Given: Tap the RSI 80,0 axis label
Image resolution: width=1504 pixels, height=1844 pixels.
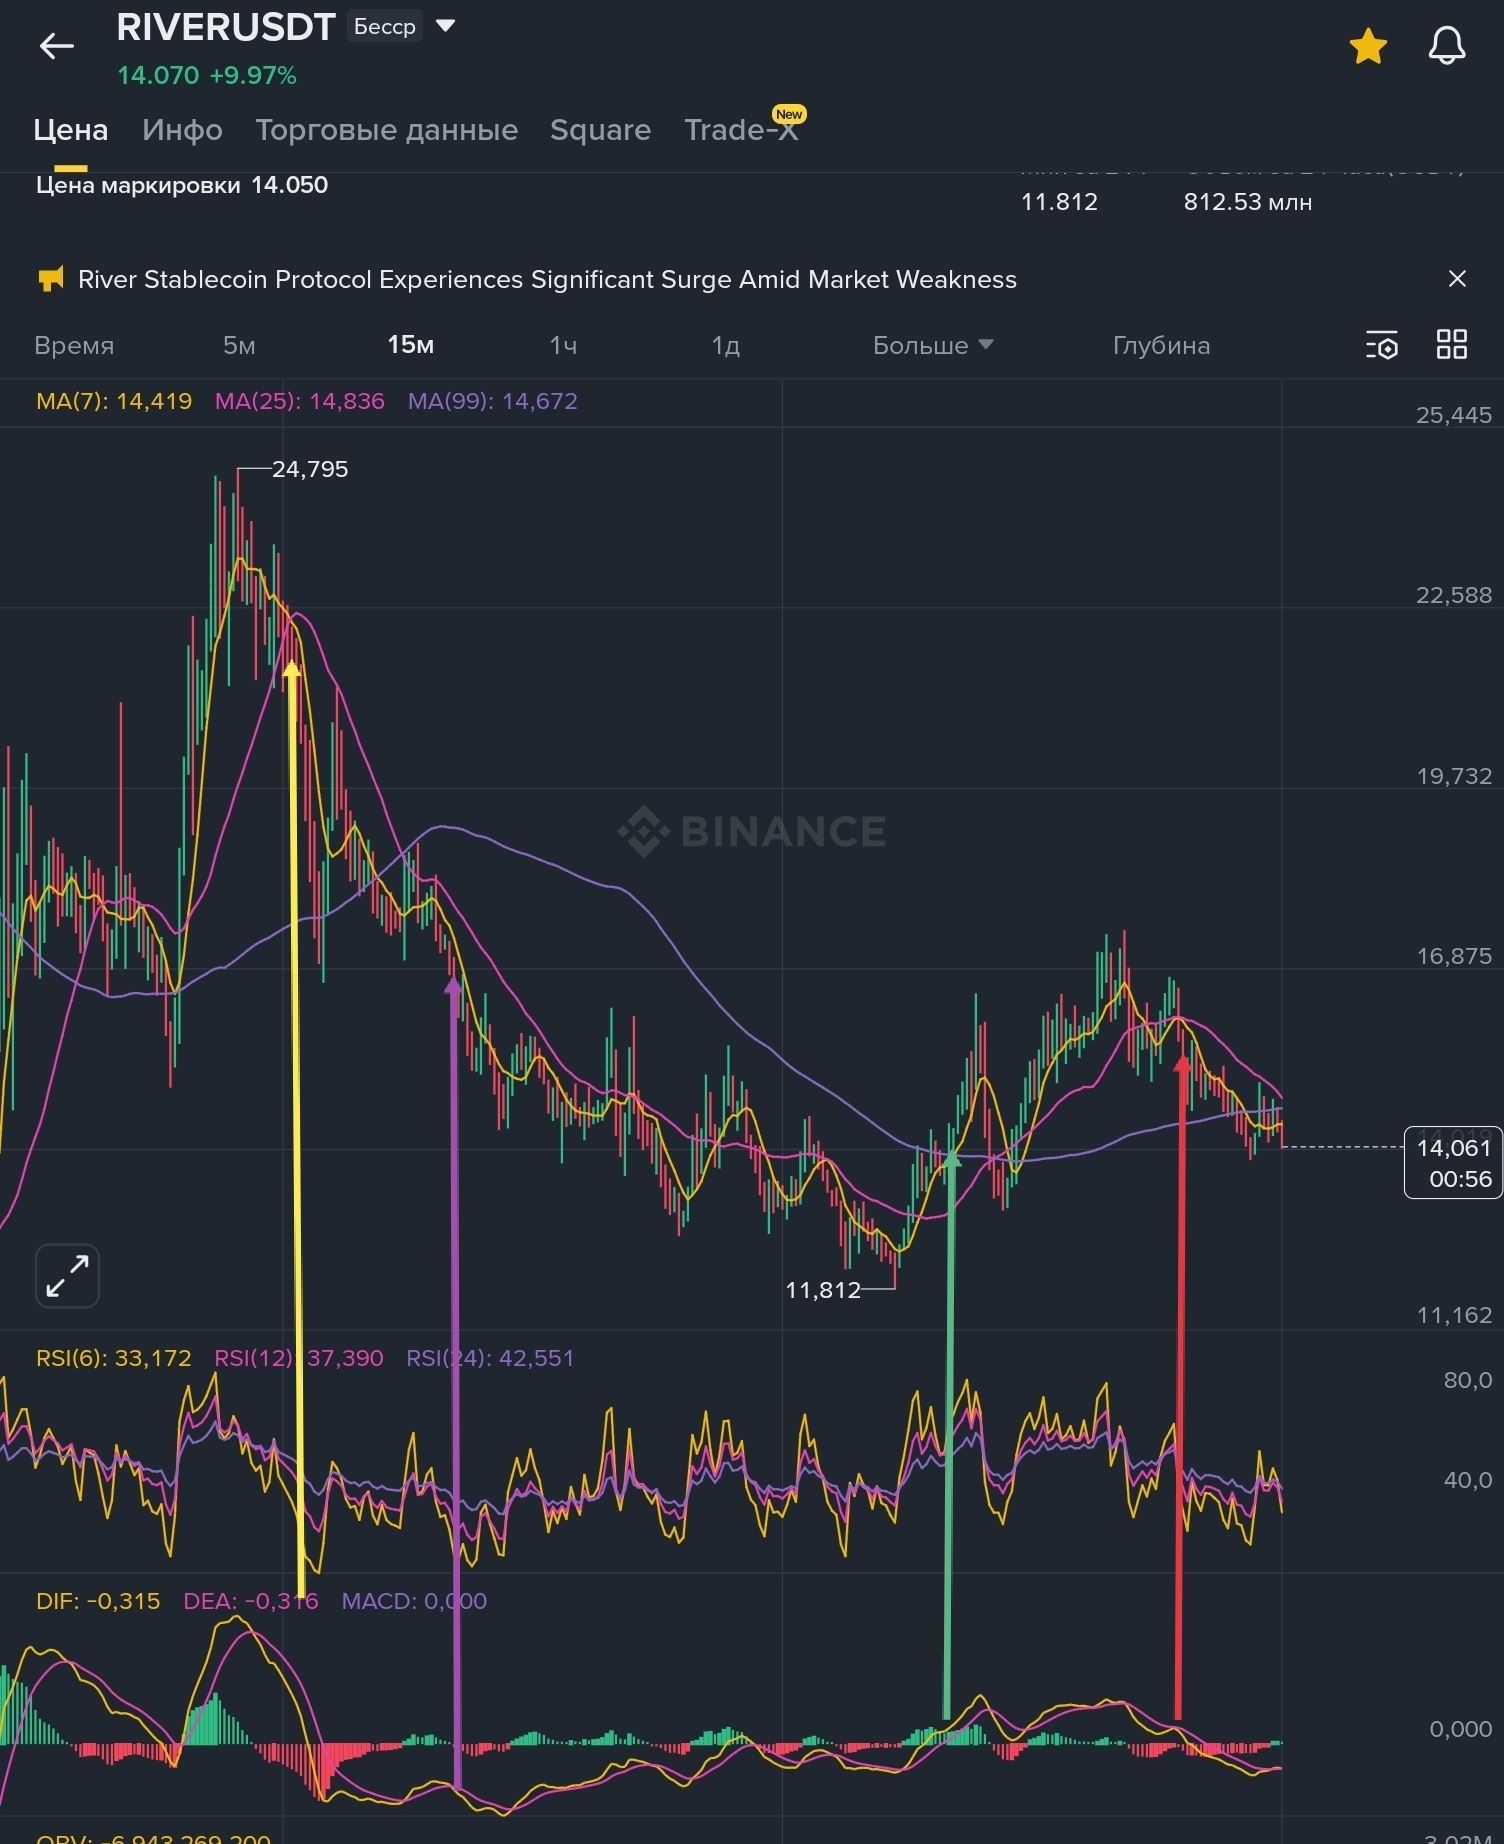Looking at the screenshot, I should (x=1467, y=1380).
